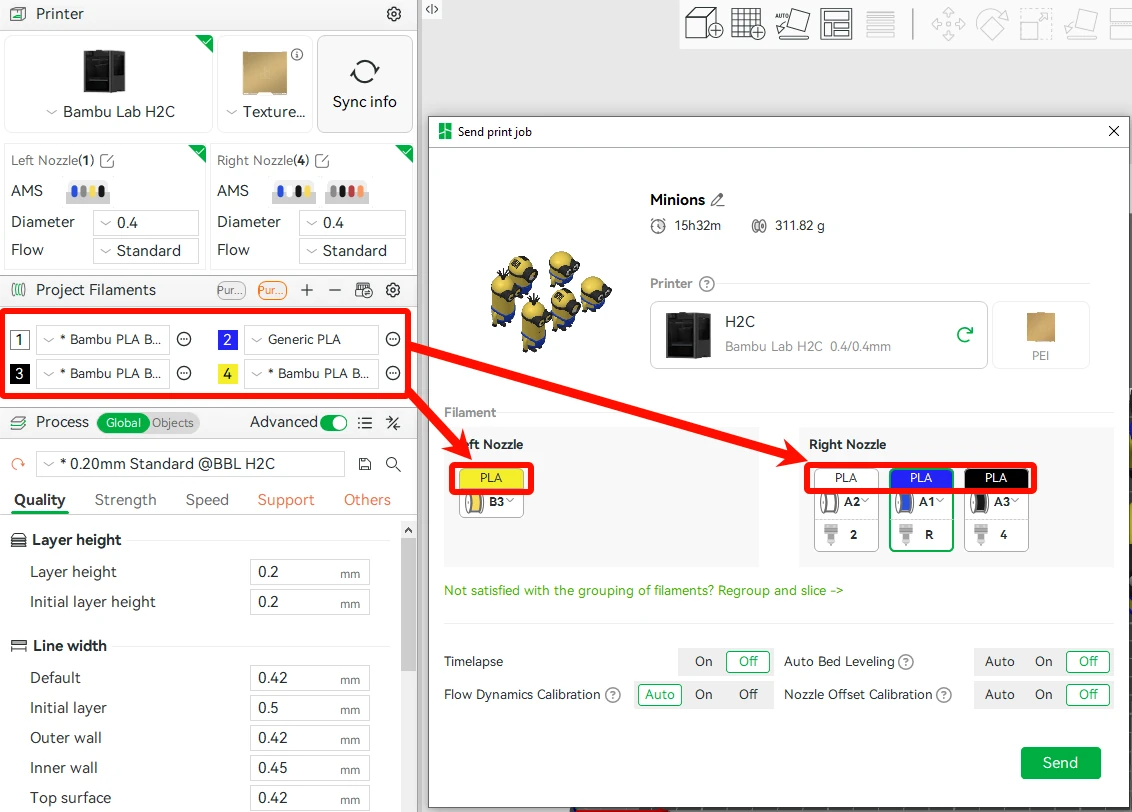Screen dimensions: 1132x812
Task: Open filament 2 Generic PLA dropdown
Action: (311, 339)
